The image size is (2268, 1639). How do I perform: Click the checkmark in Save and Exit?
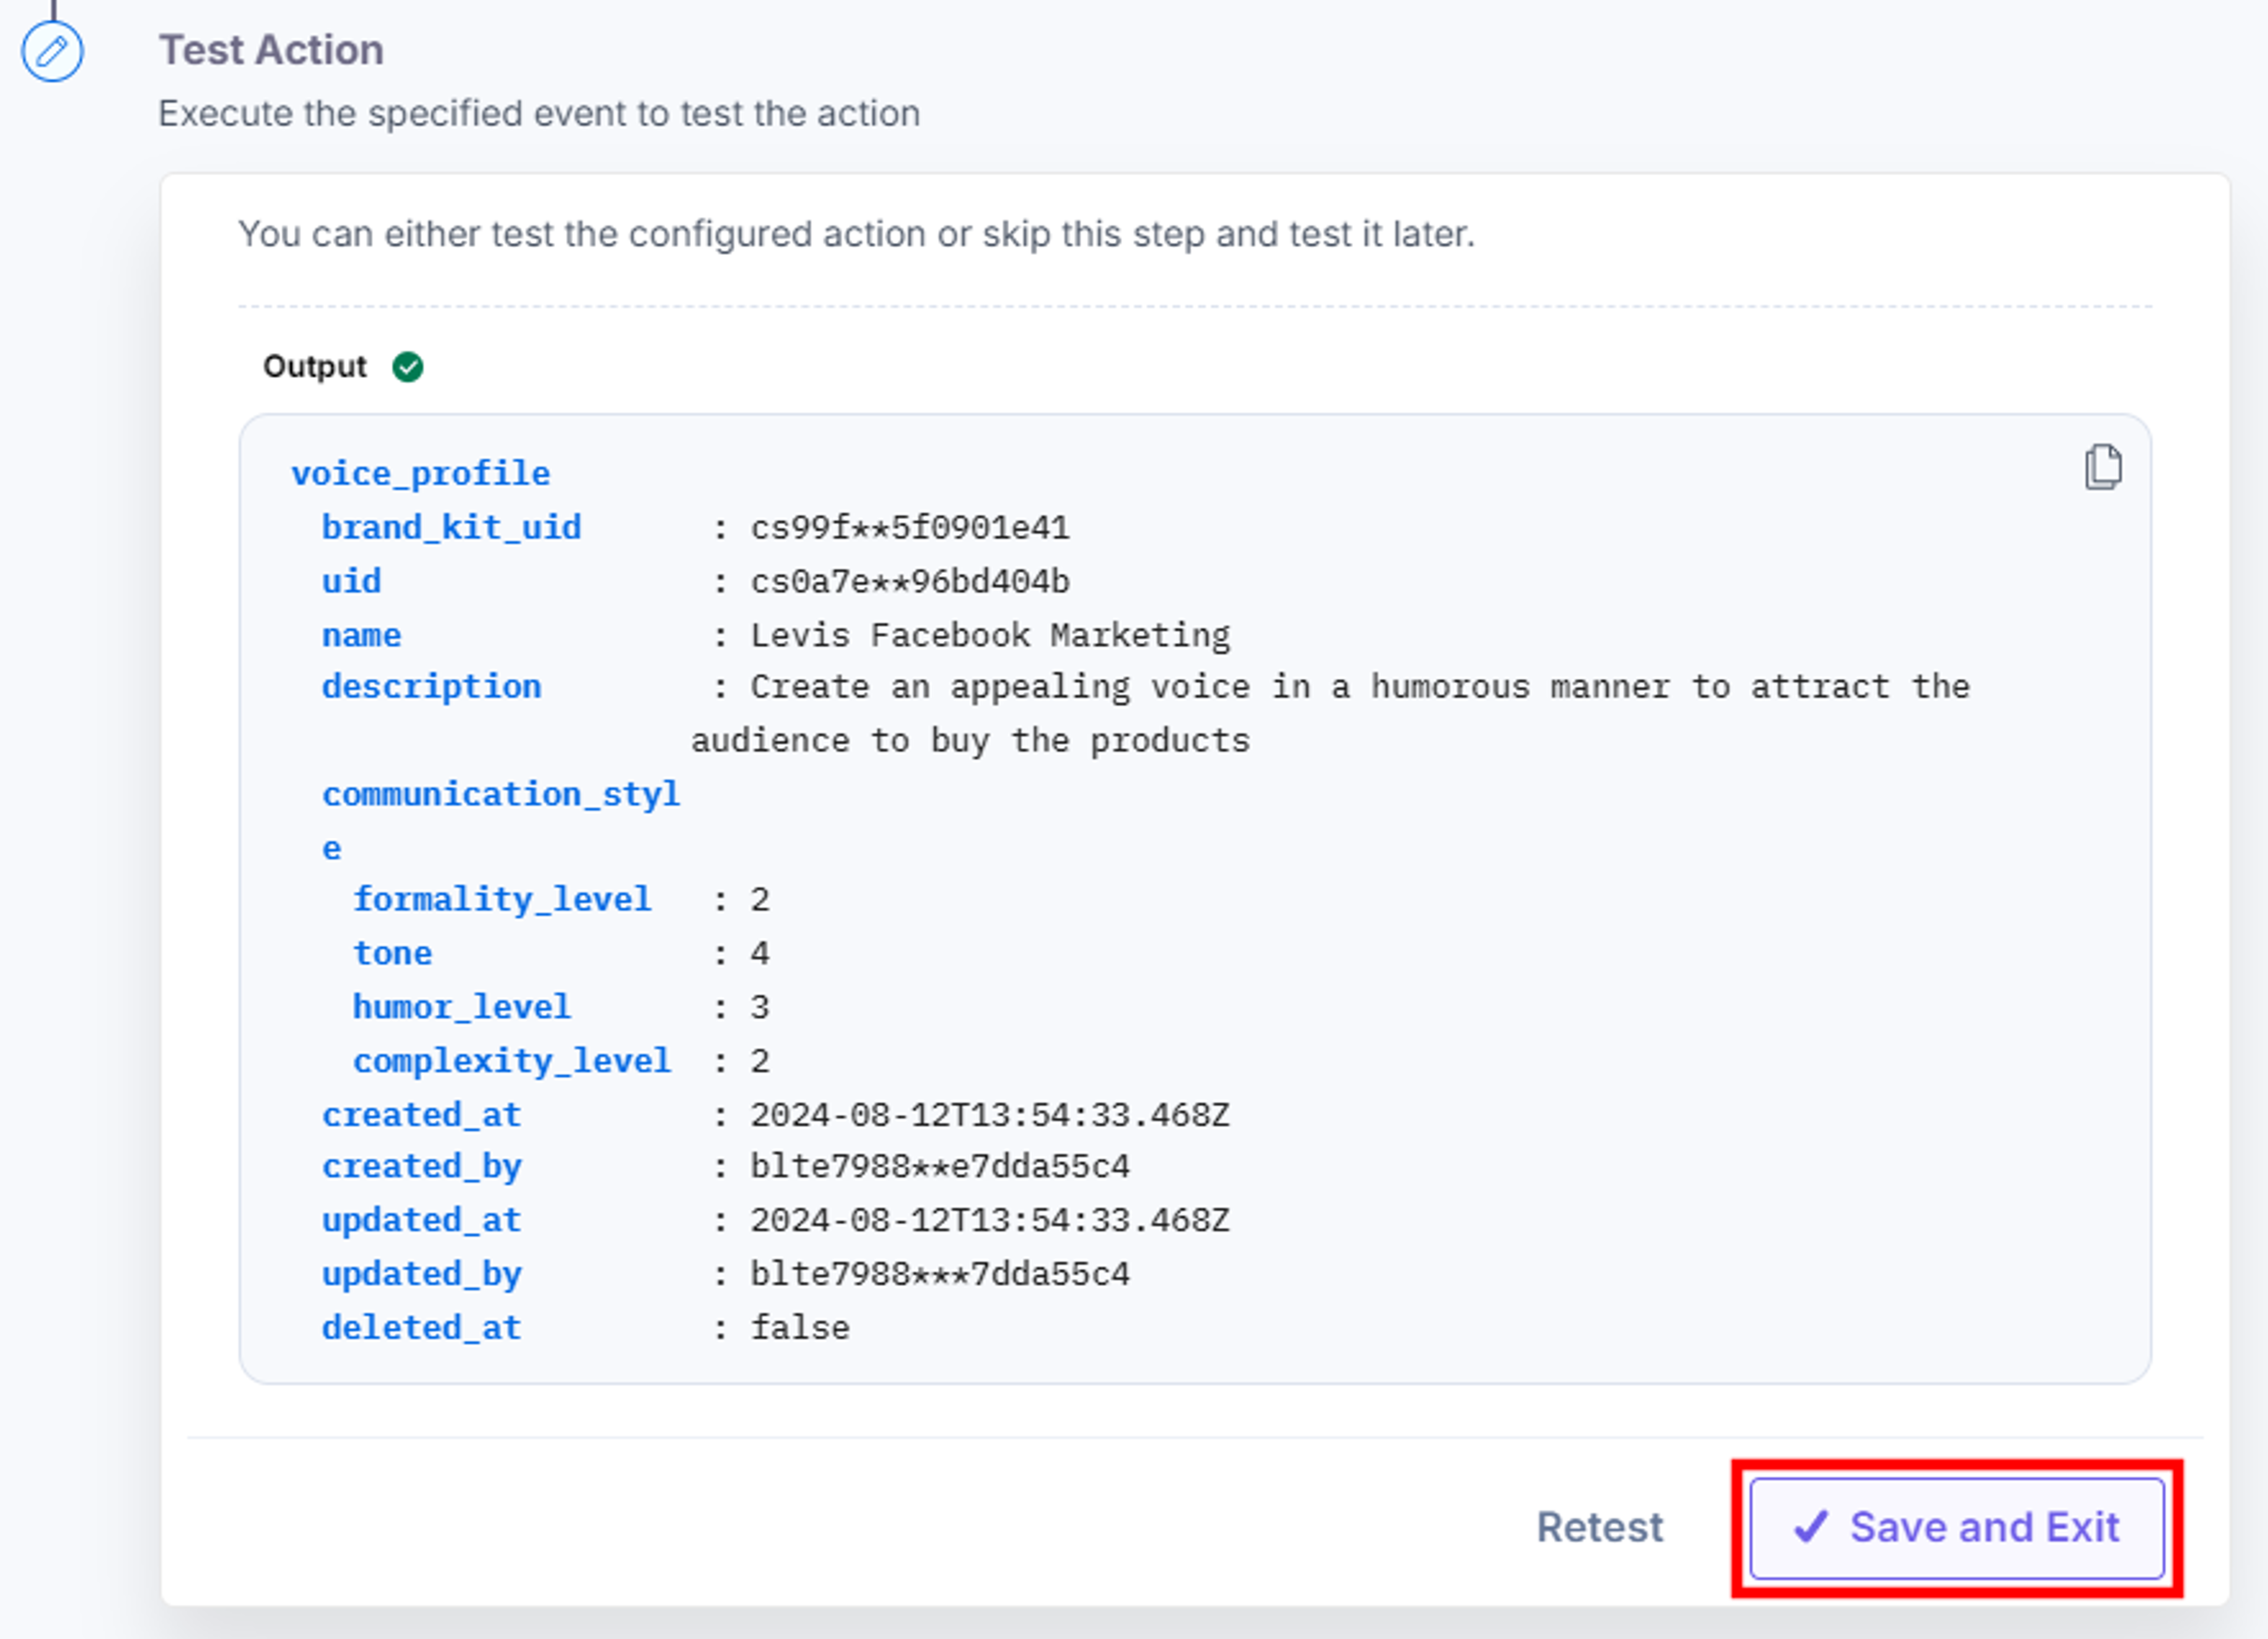pos(1810,1527)
